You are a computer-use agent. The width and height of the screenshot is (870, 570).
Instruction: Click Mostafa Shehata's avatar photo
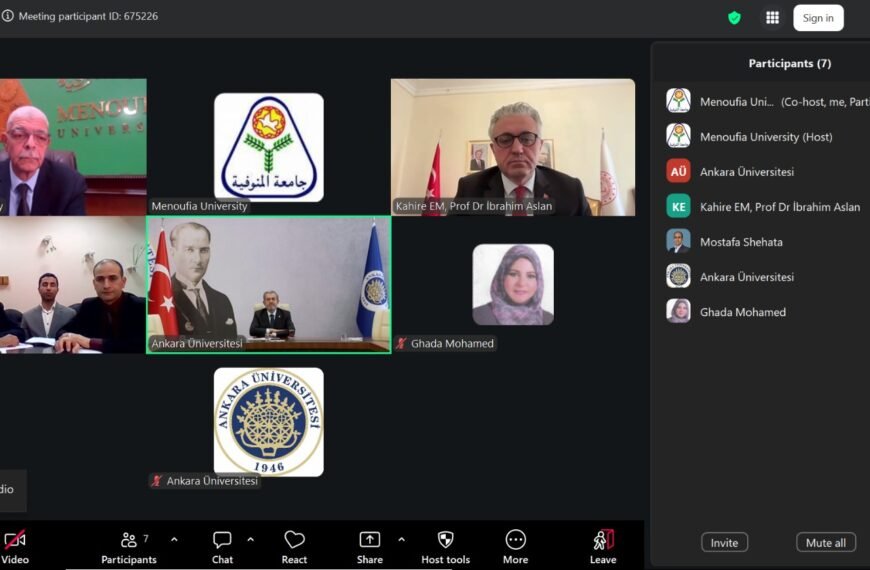click(678, 241)
